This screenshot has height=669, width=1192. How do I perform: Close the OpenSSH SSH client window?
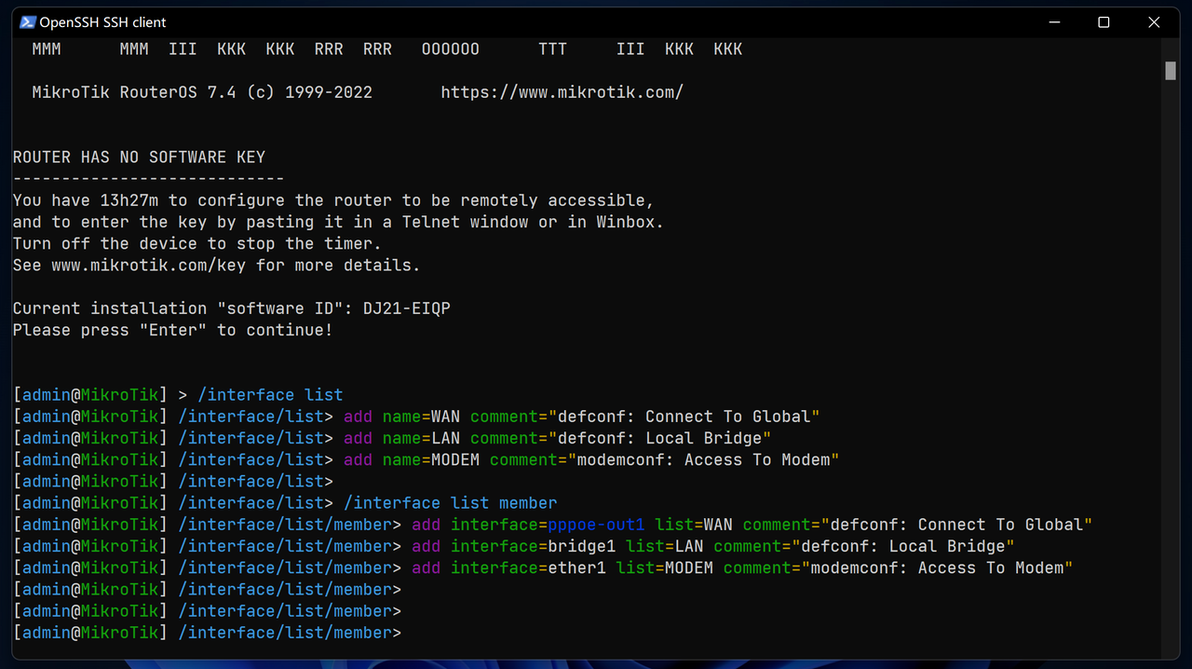(1154, 22)
